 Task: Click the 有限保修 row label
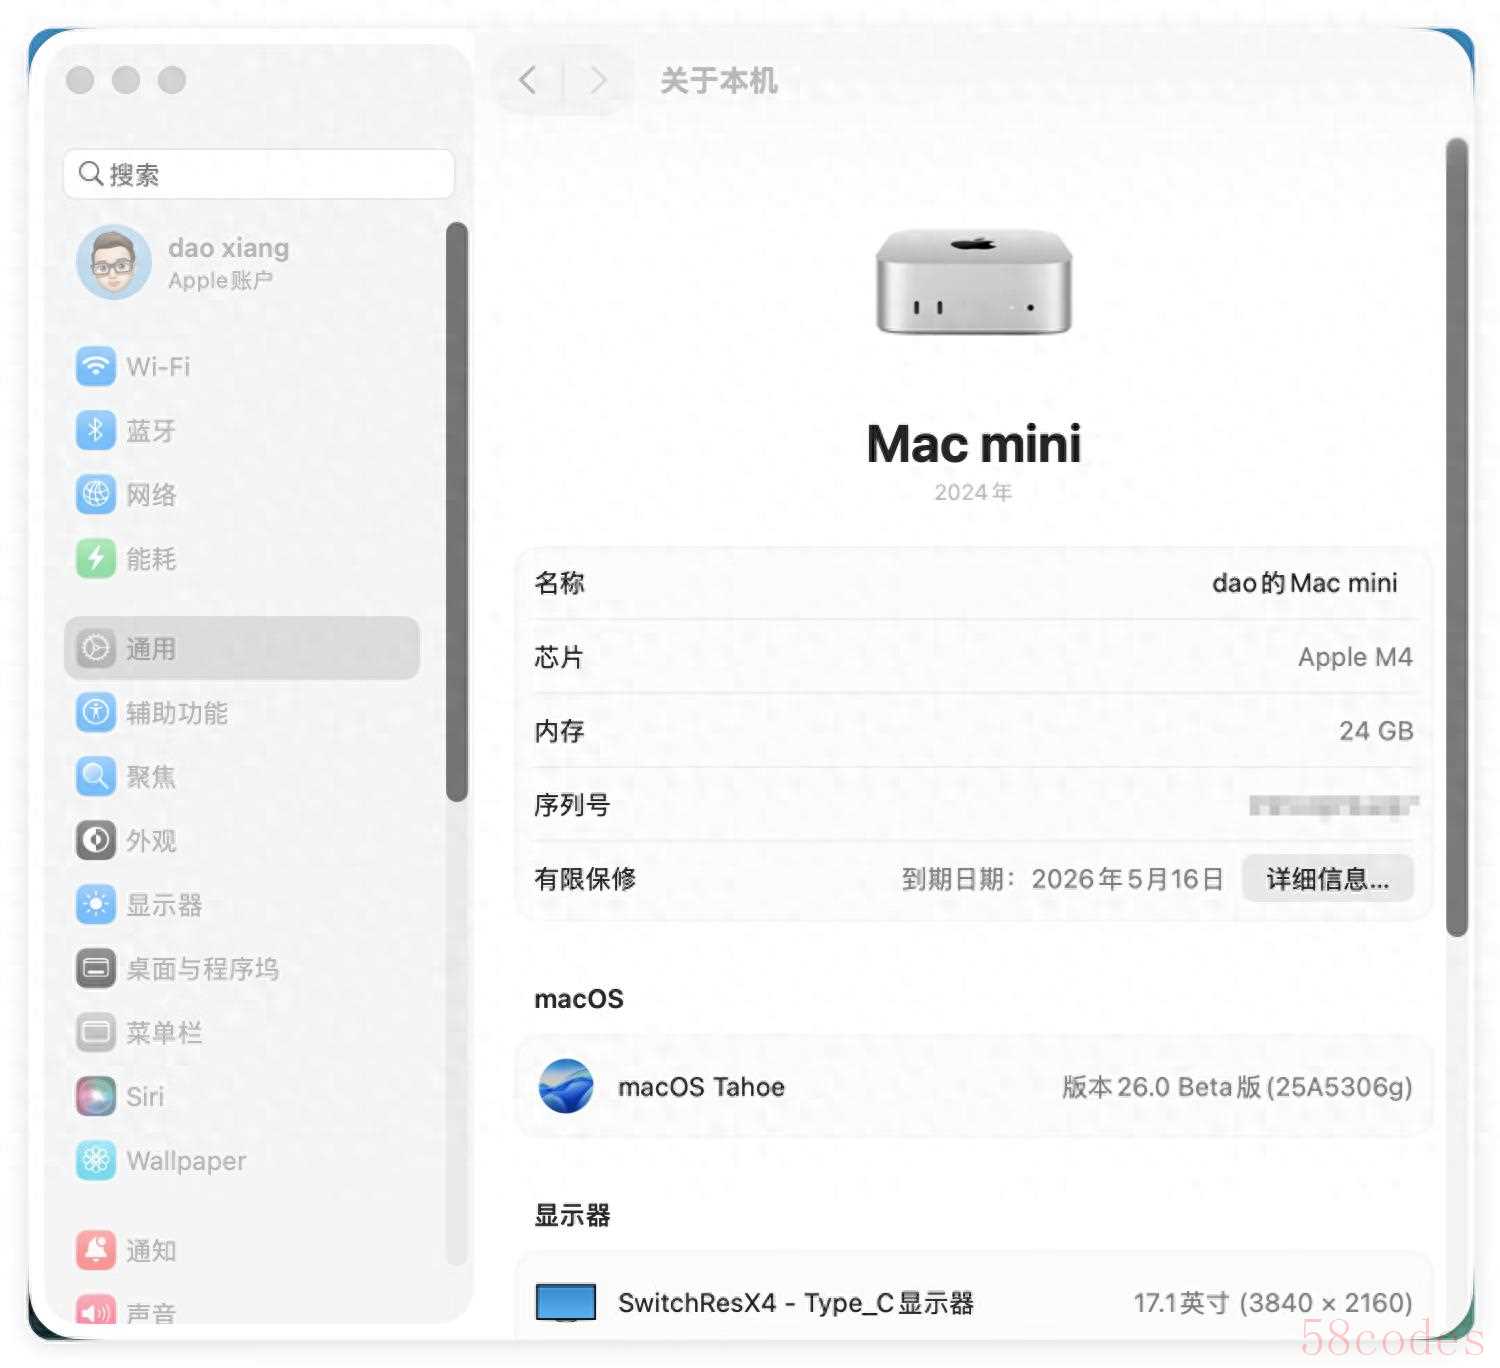coord(585,879)
